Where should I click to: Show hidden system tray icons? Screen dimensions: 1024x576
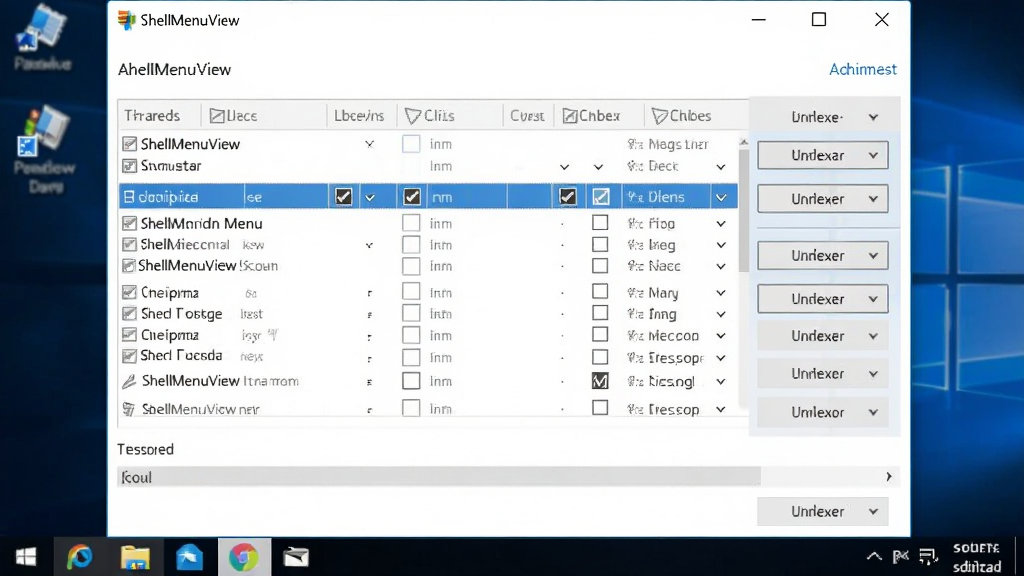pyautogui.click(x=874, y=556)
